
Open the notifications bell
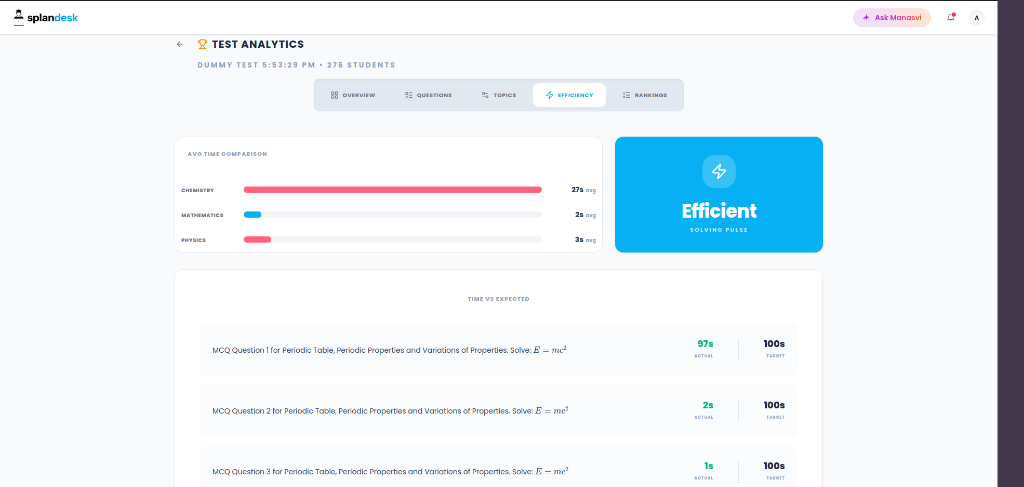click(x=951, y=18)
